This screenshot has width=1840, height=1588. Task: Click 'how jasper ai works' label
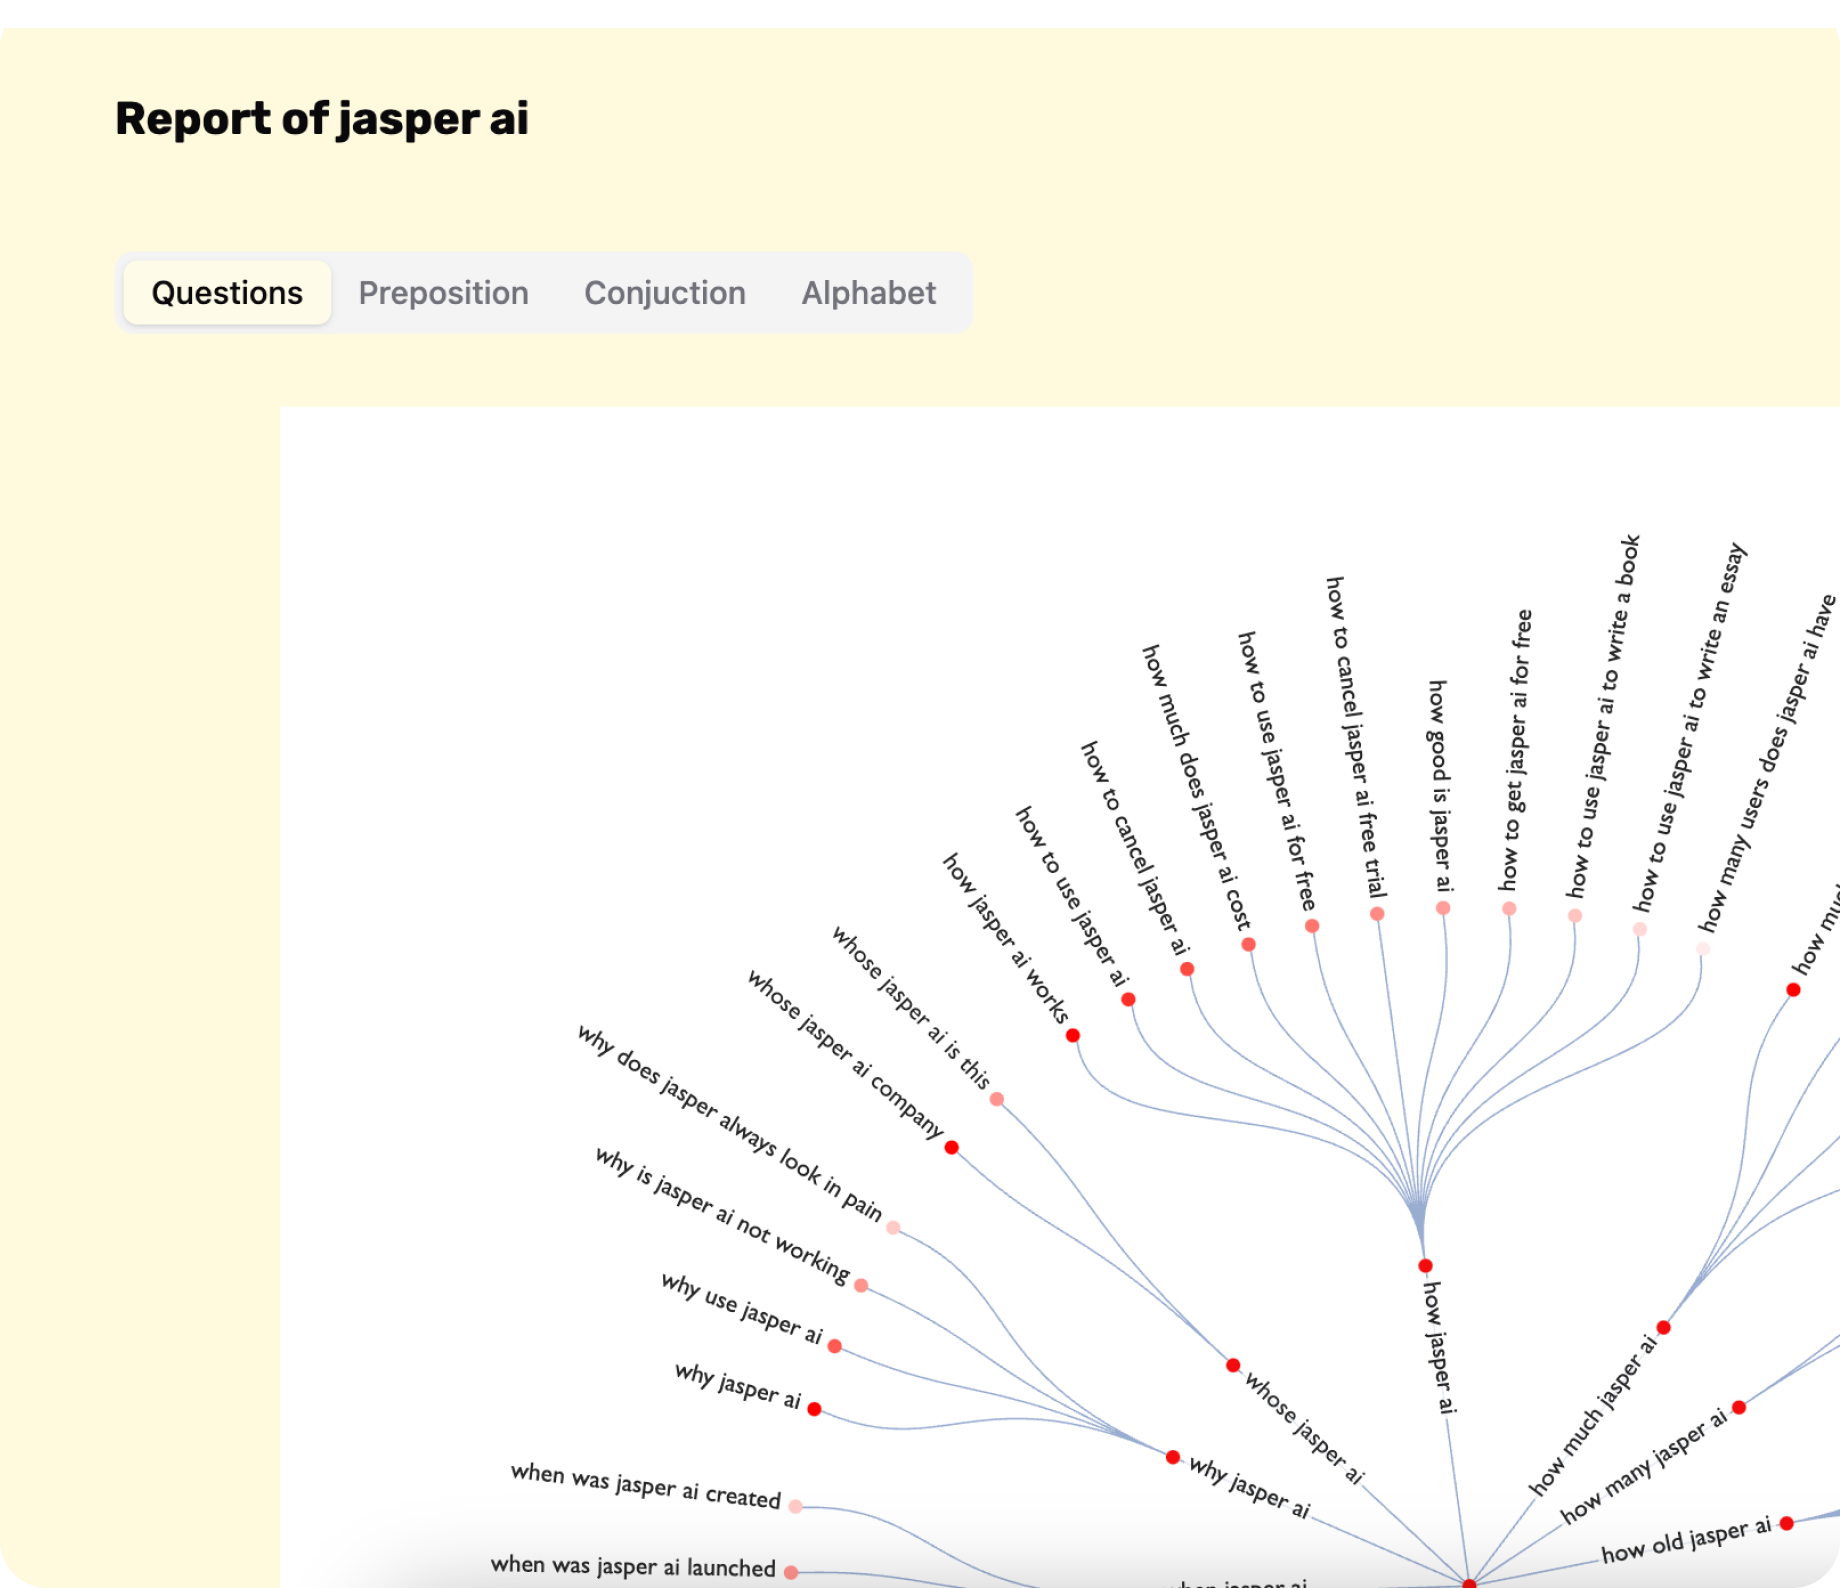pos(1006,938)
